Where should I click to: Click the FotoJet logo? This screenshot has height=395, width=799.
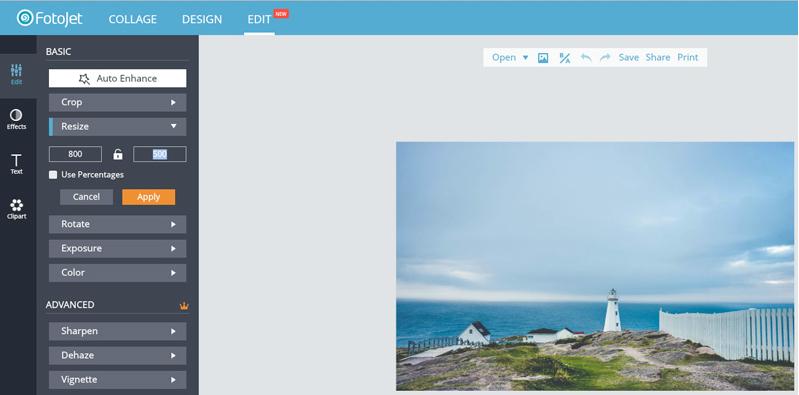point(49,18)
